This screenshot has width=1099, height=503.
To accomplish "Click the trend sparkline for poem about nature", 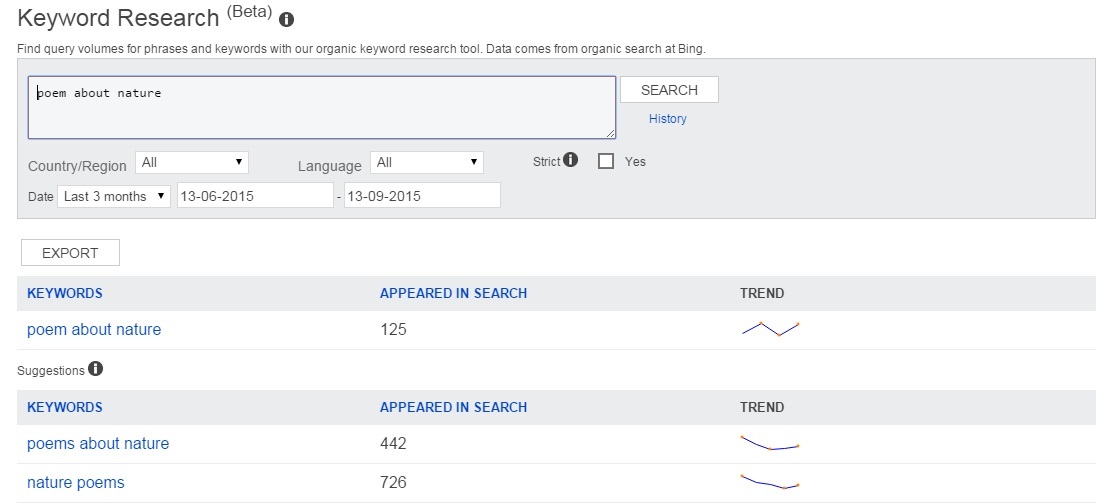I will click(x=770, y=328).
